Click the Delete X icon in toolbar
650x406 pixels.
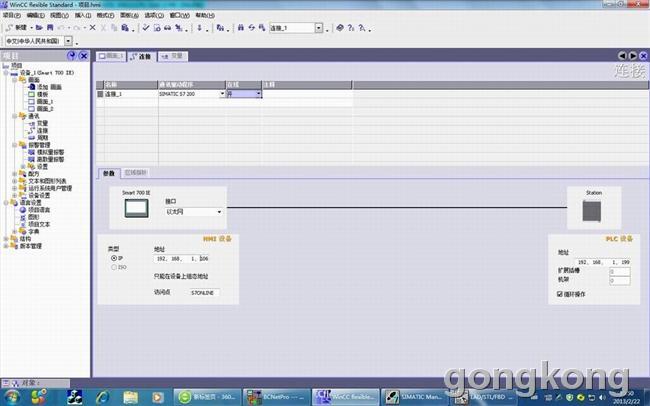(x=92, y=28)
